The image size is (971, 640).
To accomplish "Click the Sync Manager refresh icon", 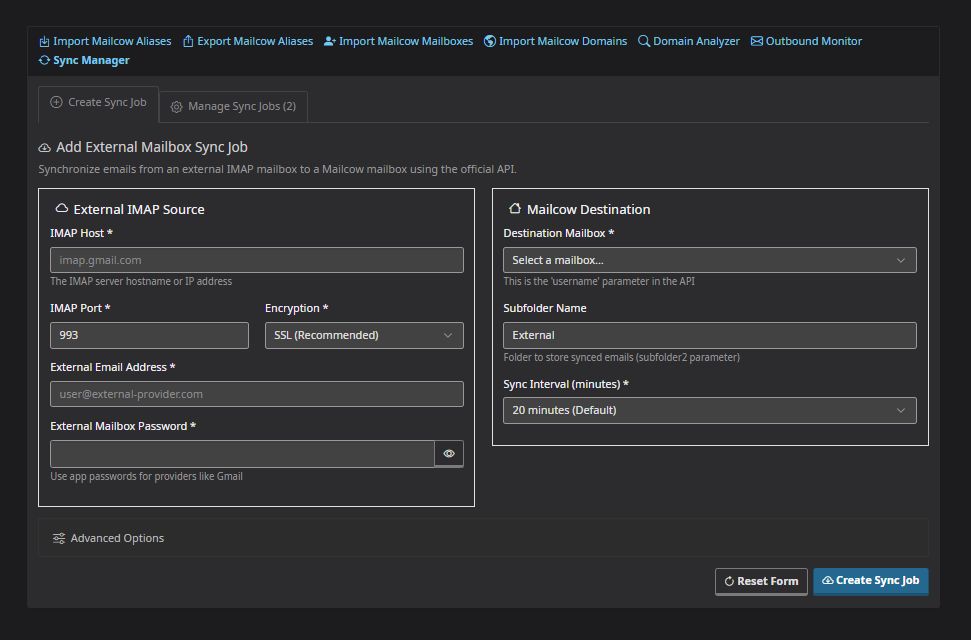I will click(x=44, y=61).
